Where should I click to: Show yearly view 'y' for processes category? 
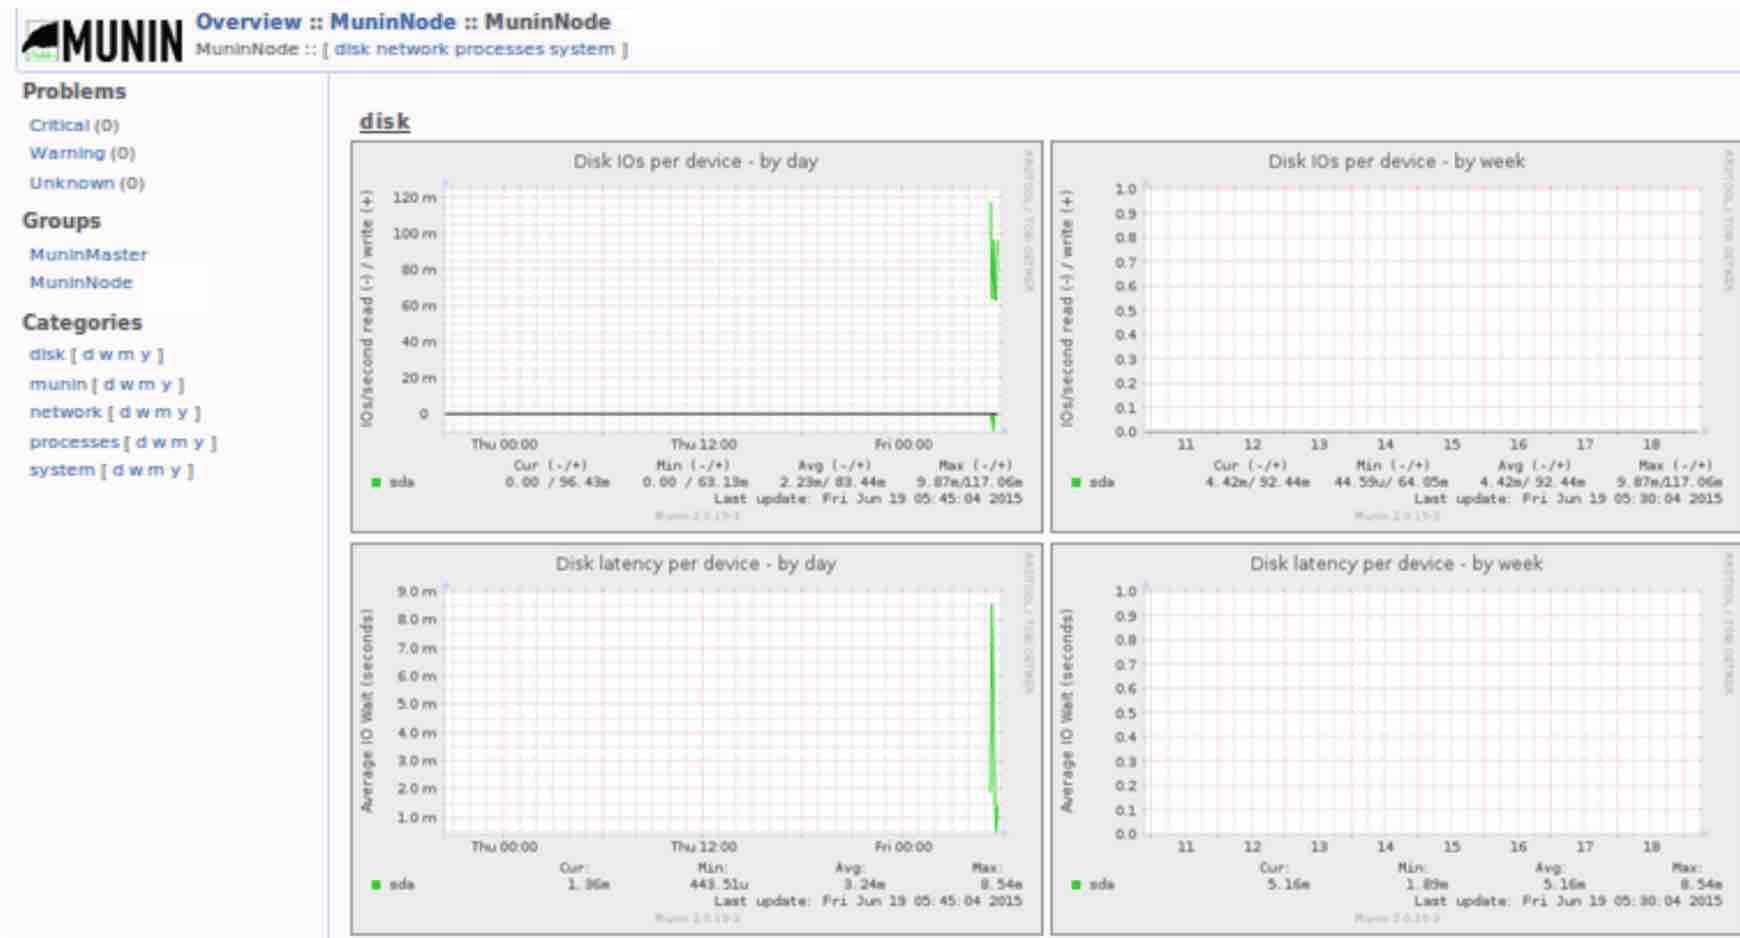coord(199,442)
